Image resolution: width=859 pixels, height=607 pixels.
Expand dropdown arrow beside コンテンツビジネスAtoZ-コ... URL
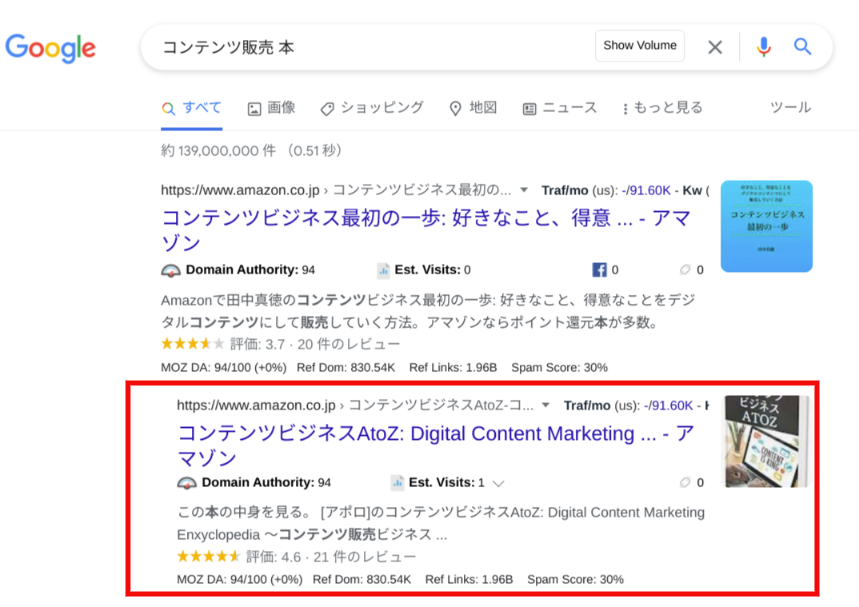[545, 405]
